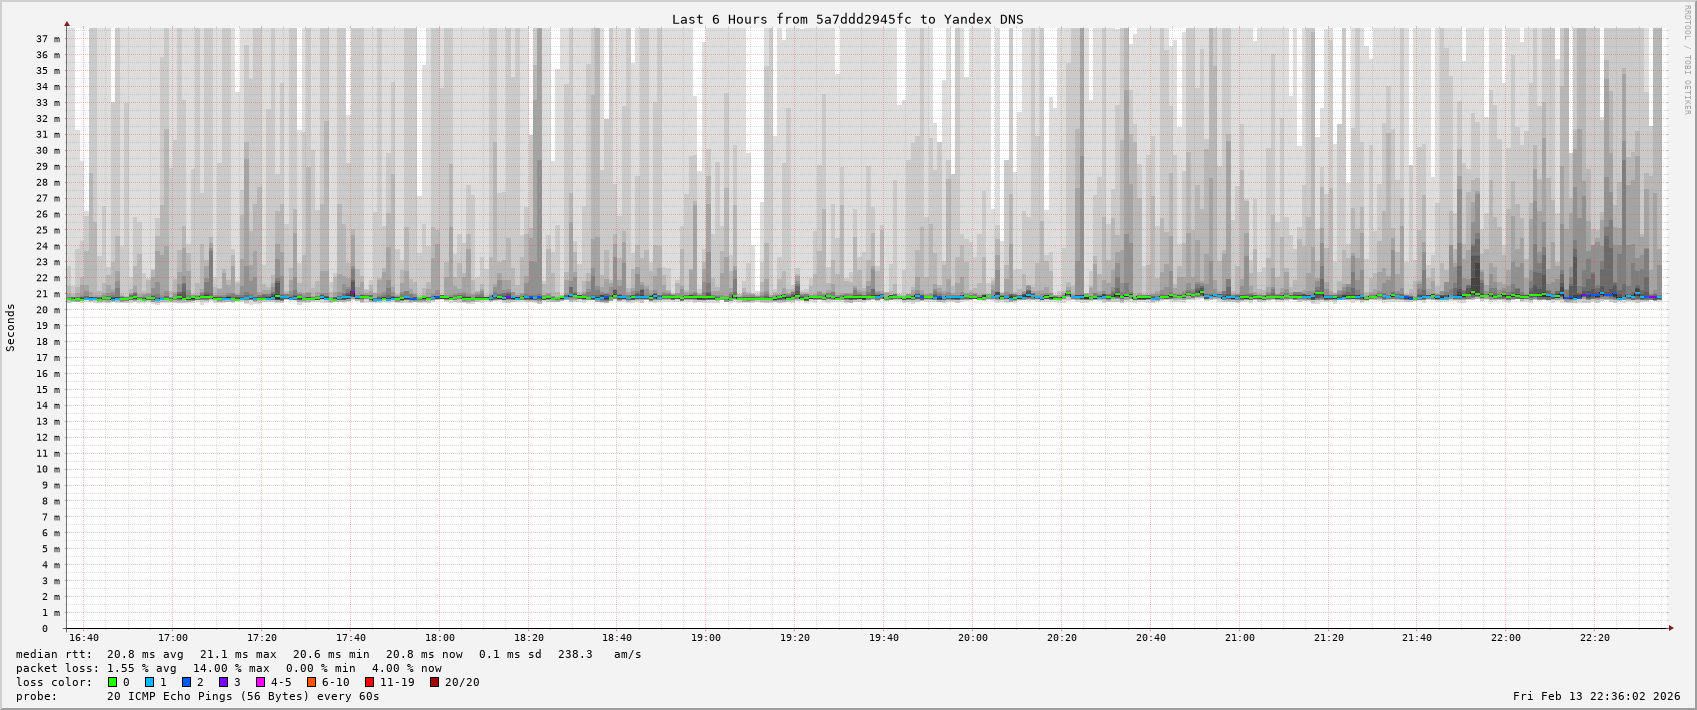The width and height of the screenshot is (1697, 710).
Task: Click the 18:40 time axis label
Action: click(617, 638)
